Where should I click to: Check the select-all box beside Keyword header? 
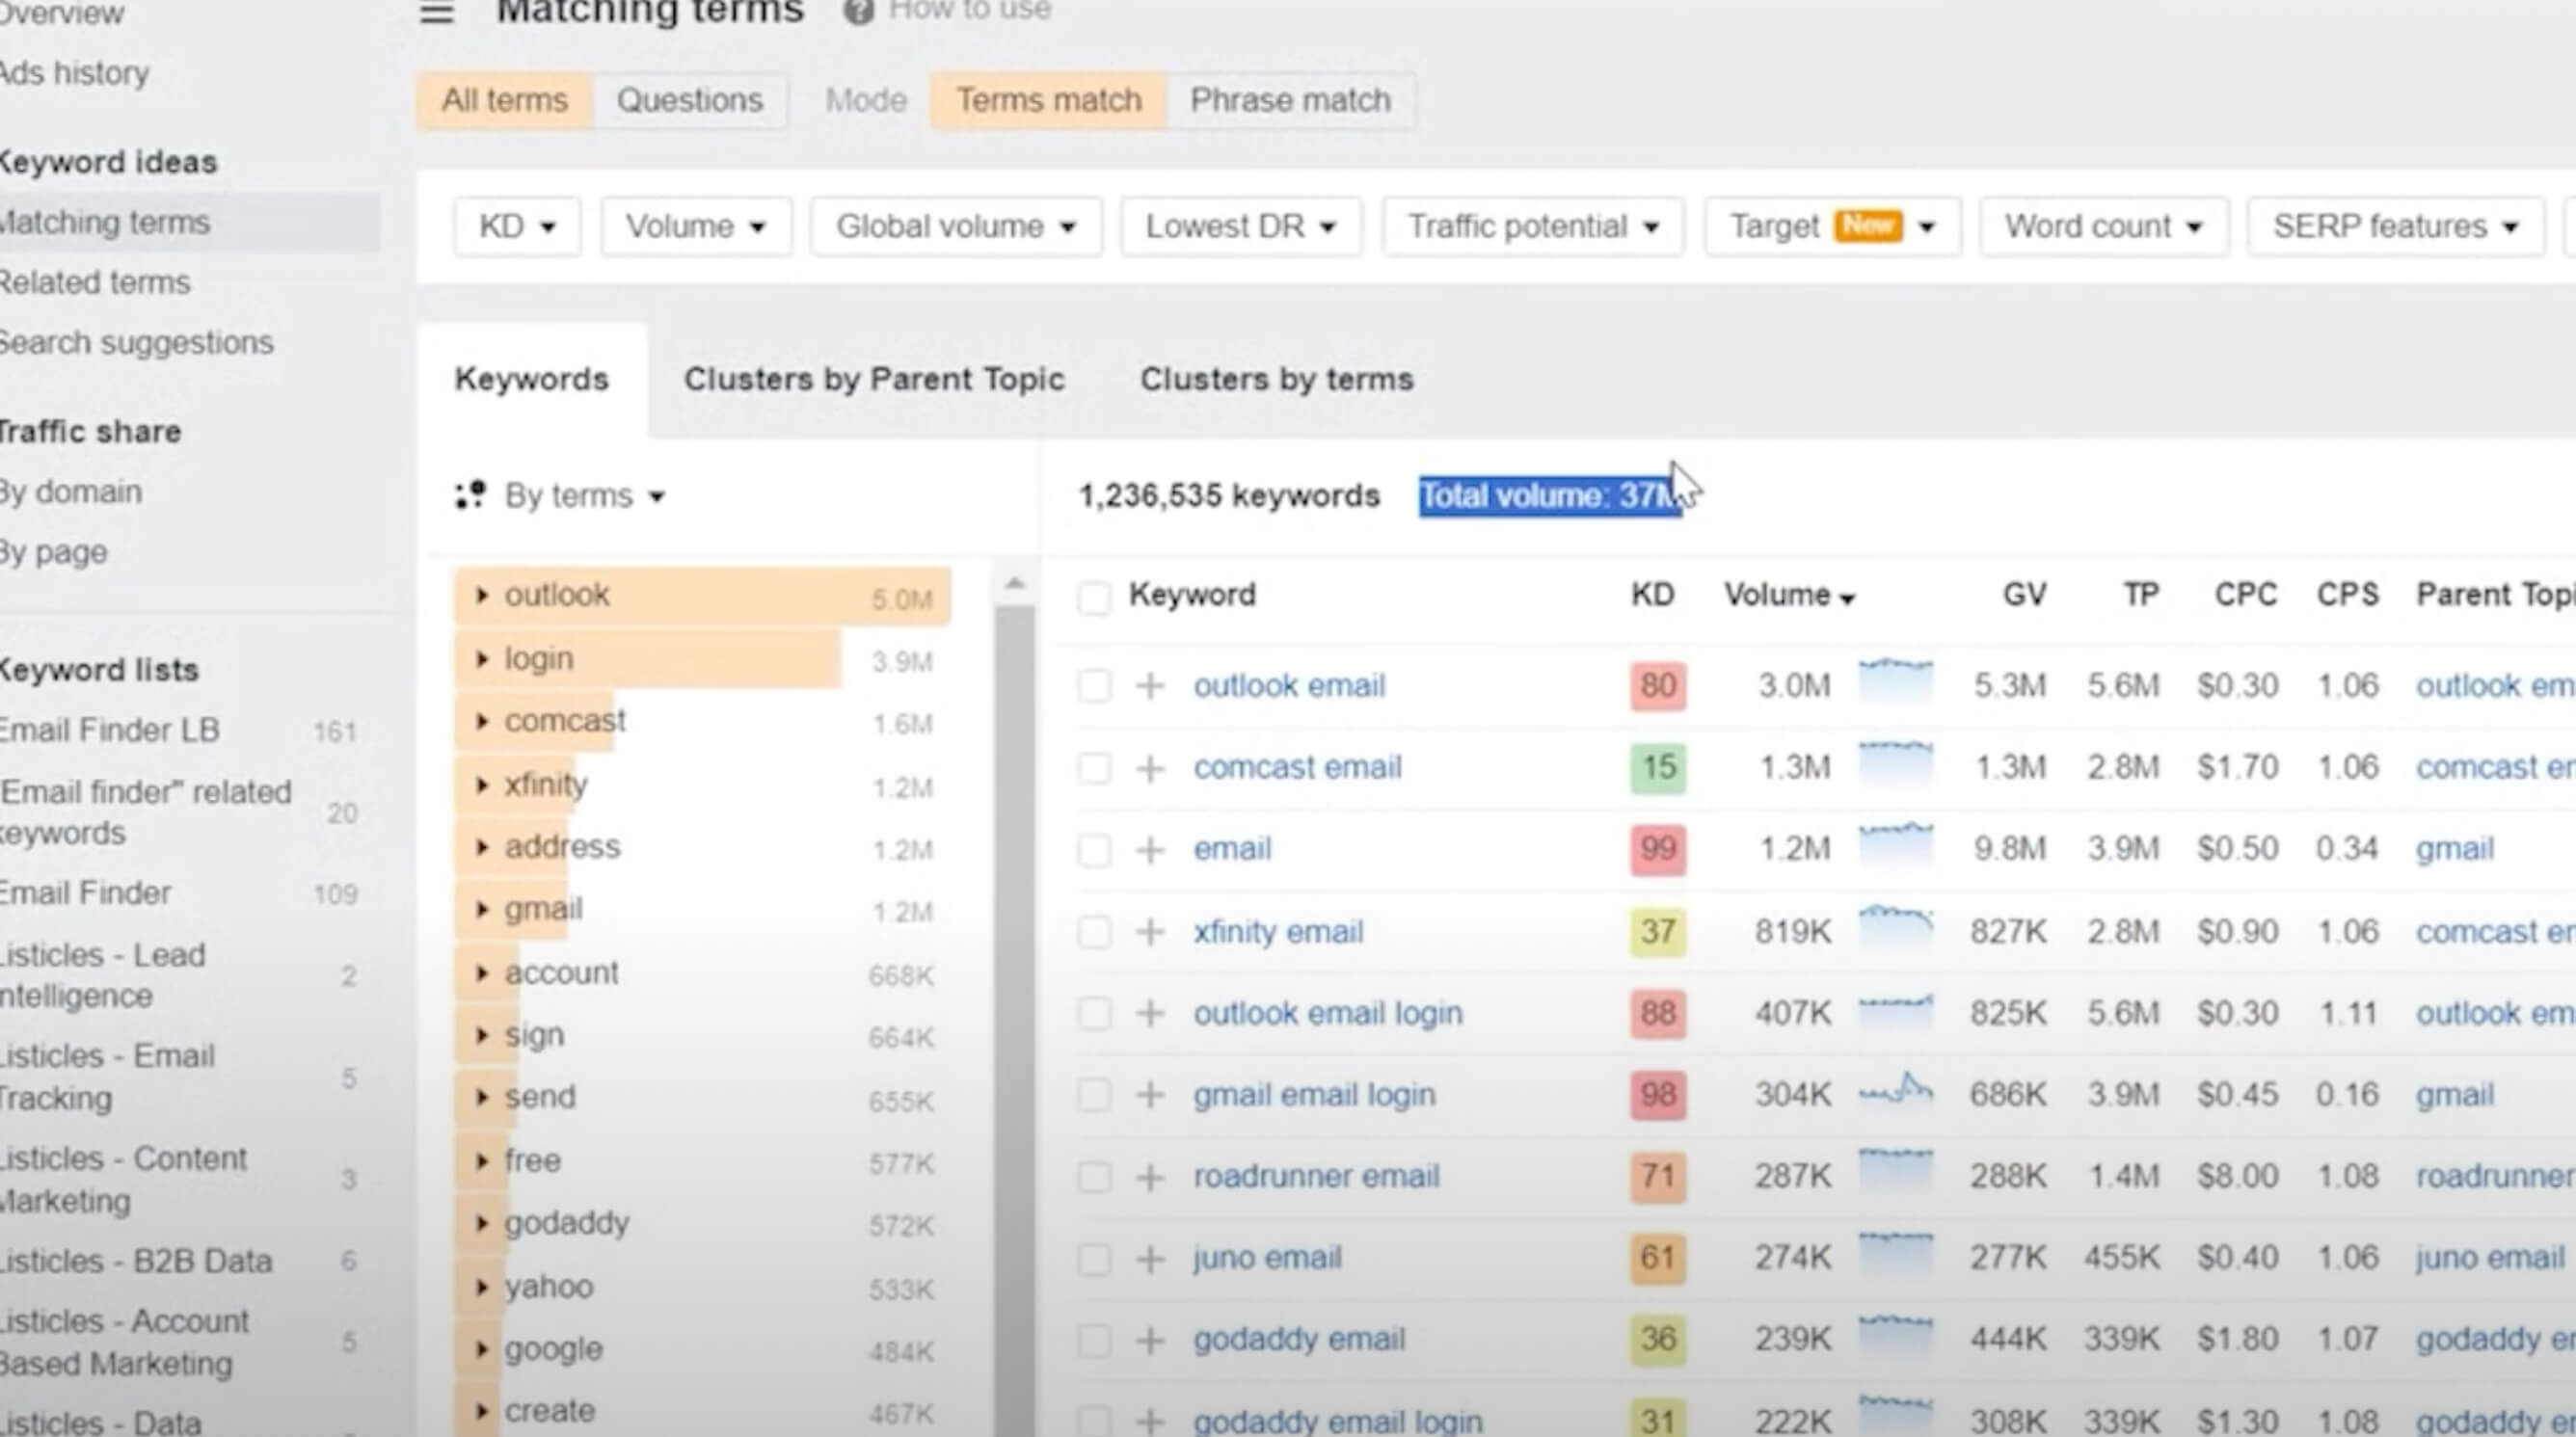pyautogui.click(x=1094, y=597)
